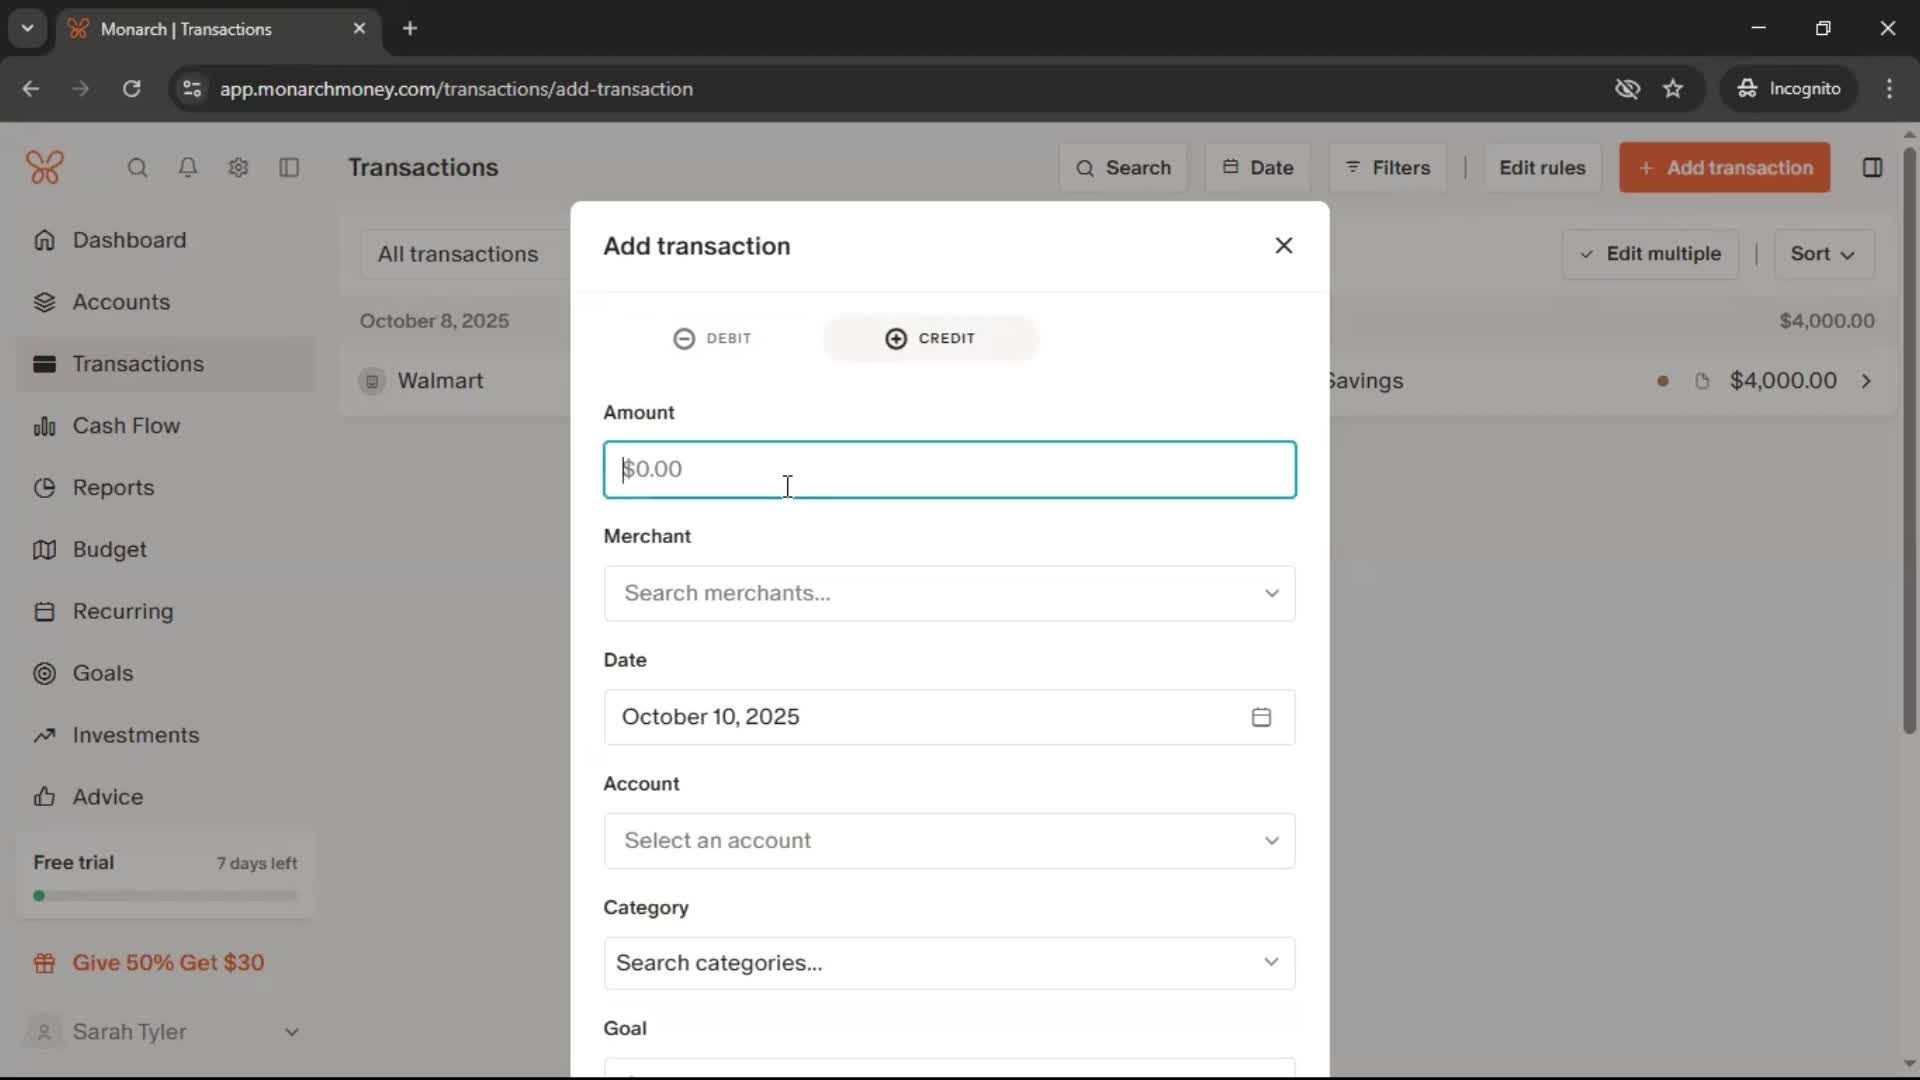Screen dimensions: 1920x1080
Task: Toggle right side panel icon near Add transaction
Action: [x=1872, y=168]
